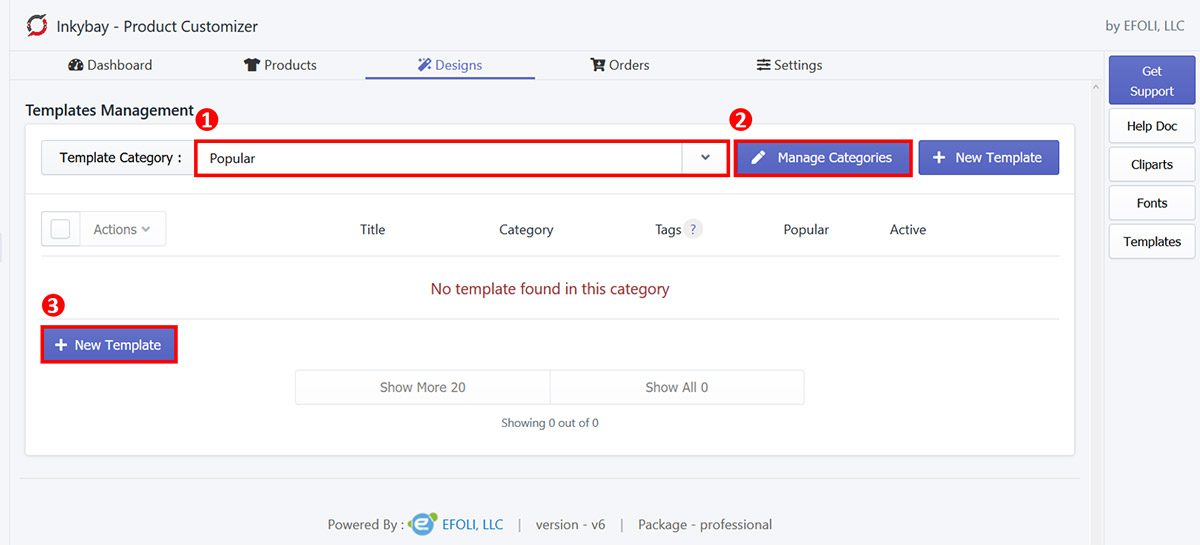Click New Template button below the table
This screenshot has width=1200, height=545.
(x=109, y=345)
